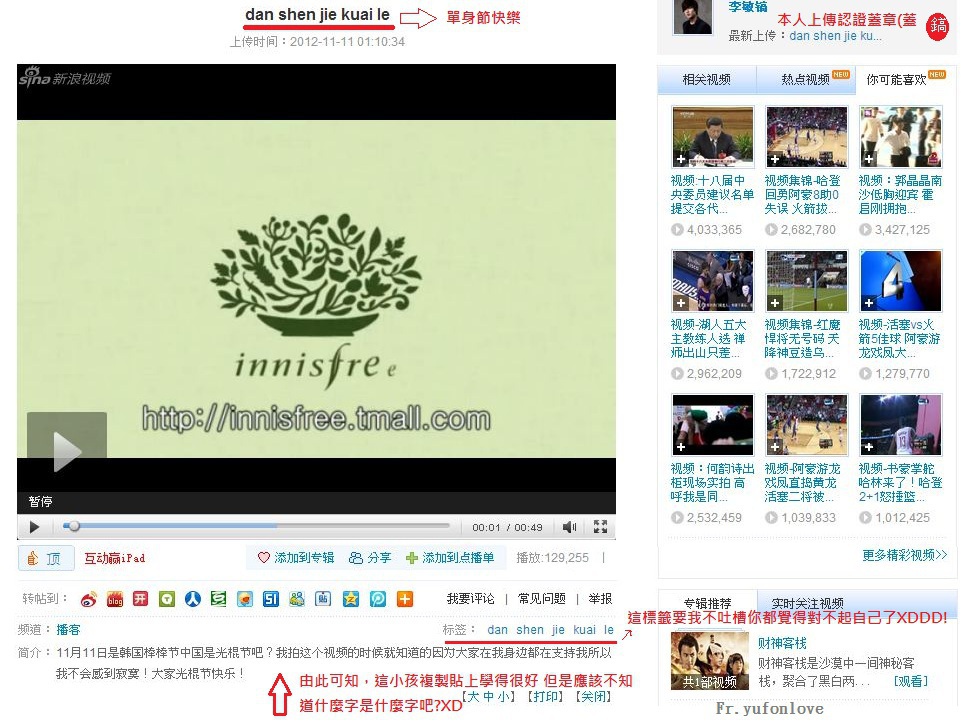Share via yellow star Qzone icon
961x722 pixels.
[x=351, y=599]
